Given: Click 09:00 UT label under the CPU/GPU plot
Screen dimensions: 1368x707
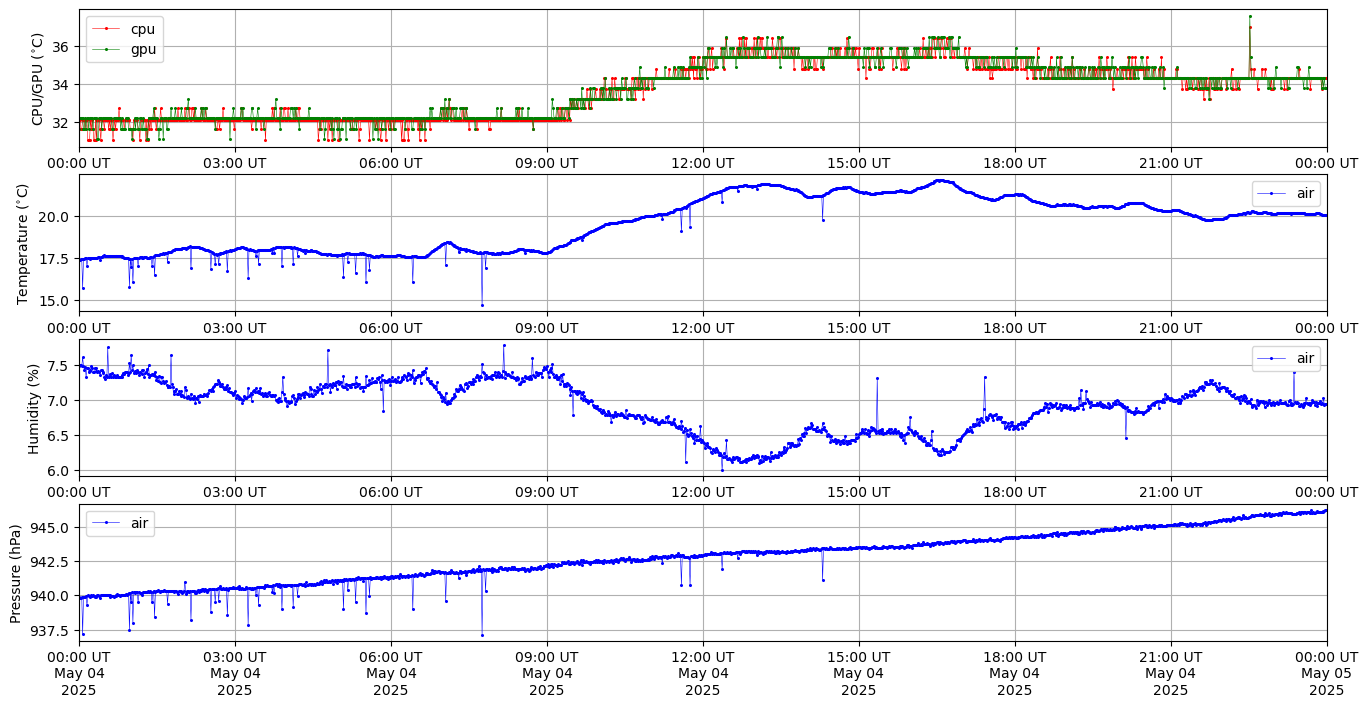Looking at the screenshot, I should (547, 163).
